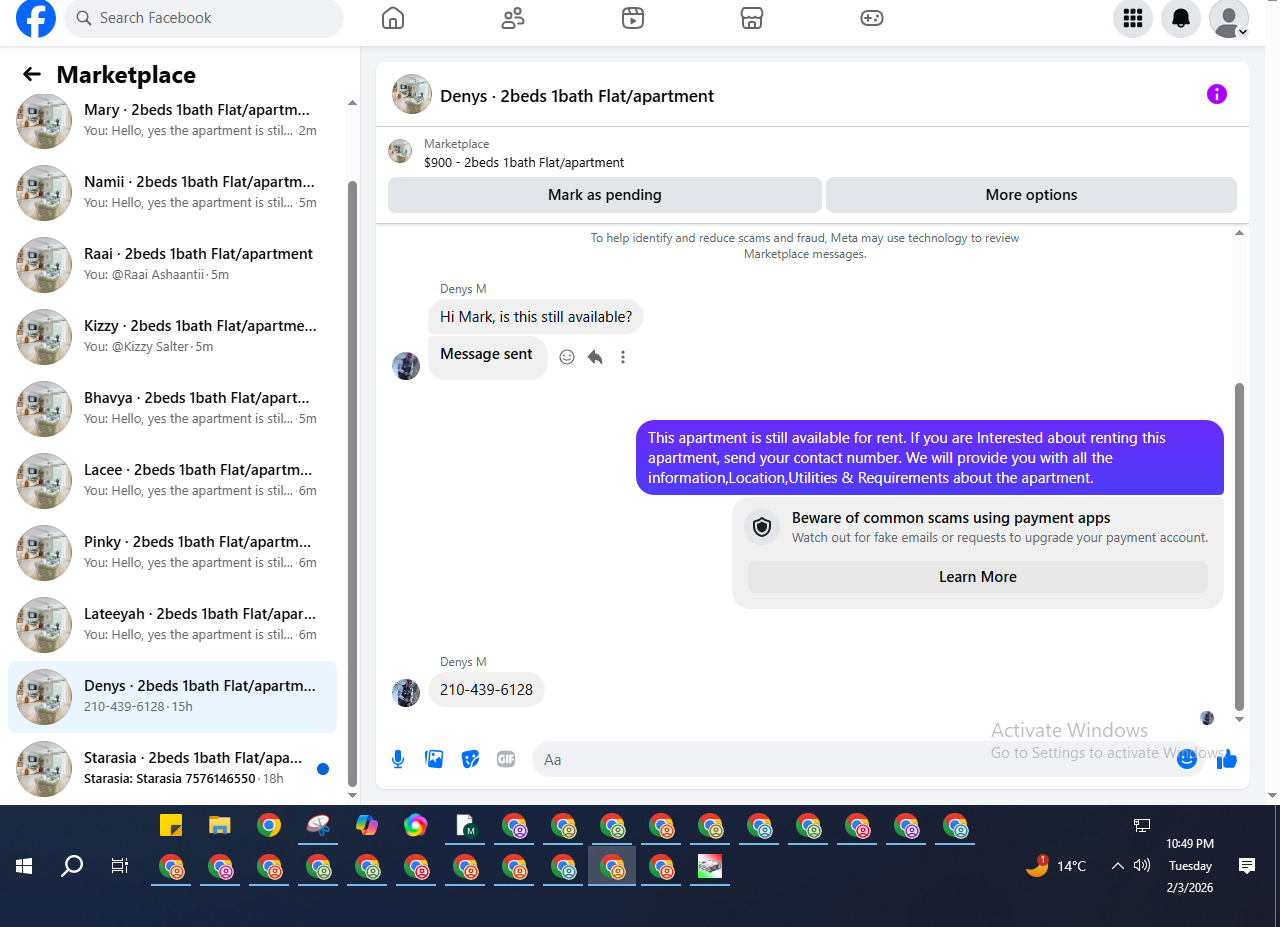Screen dimensions: 1280x927
Task: Click the shield icon in scam warning
Action: pyautogui.click(x=762, y=527)
